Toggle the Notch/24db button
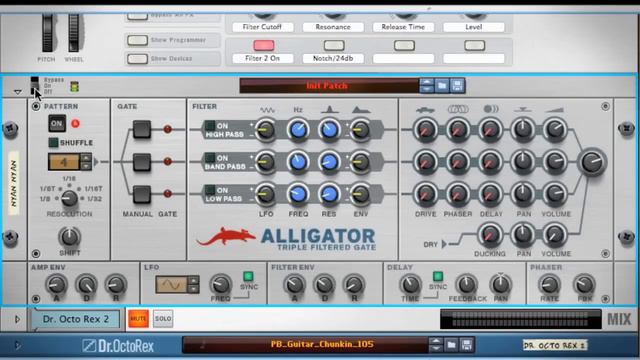The height and width of the screenshot is (360, 640). [x=334, y=45]
